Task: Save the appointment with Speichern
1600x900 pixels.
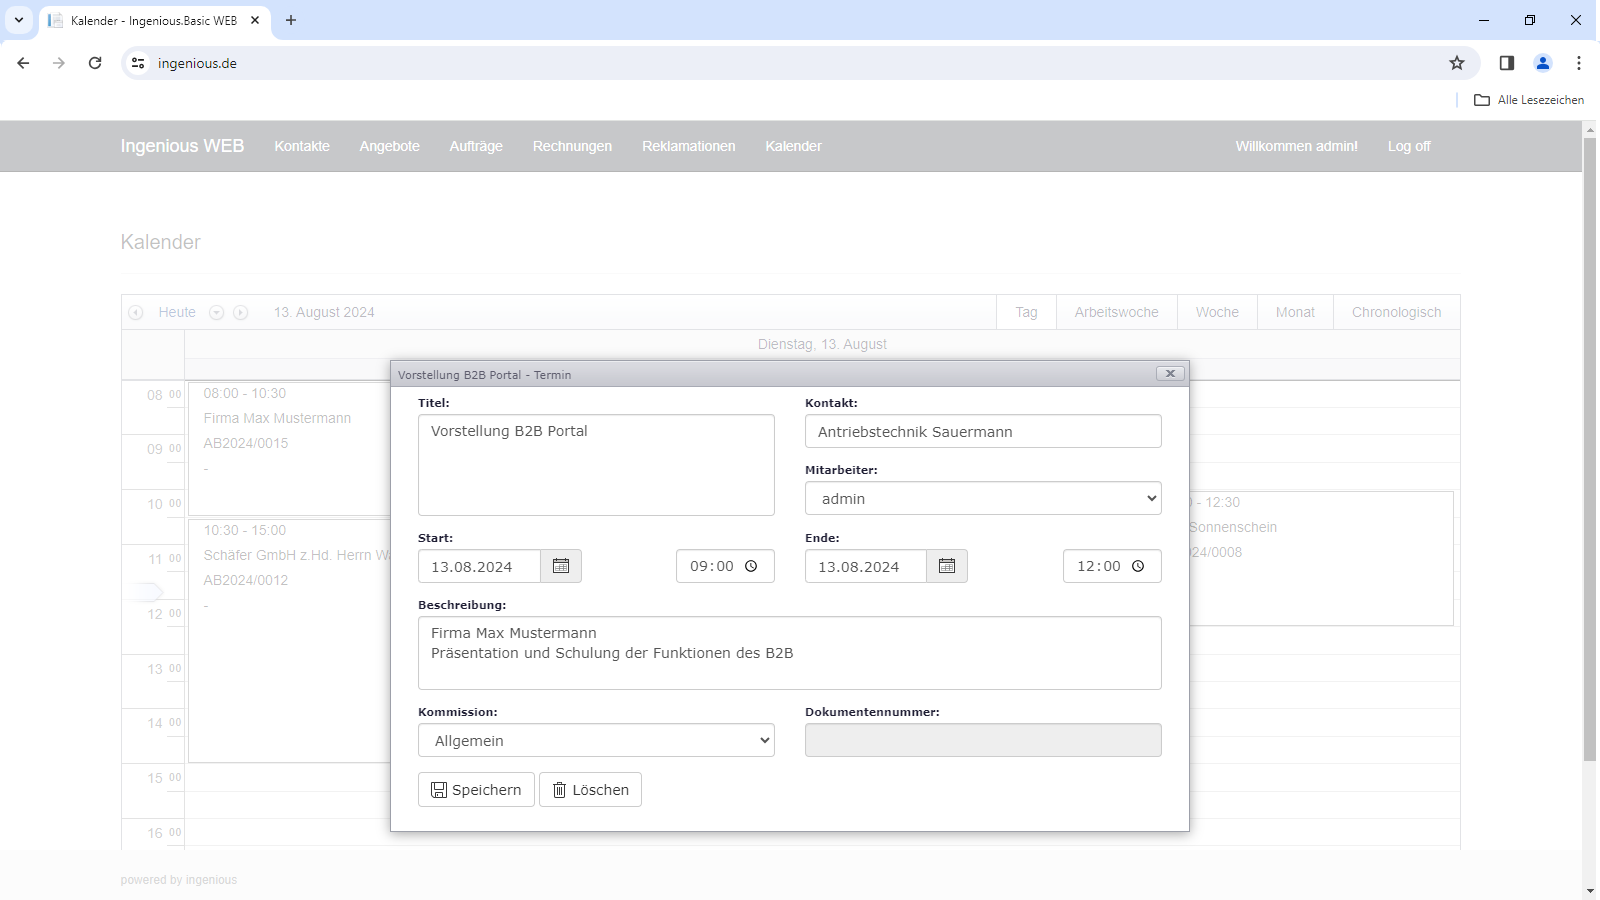Action: click(x=476, y=789)
